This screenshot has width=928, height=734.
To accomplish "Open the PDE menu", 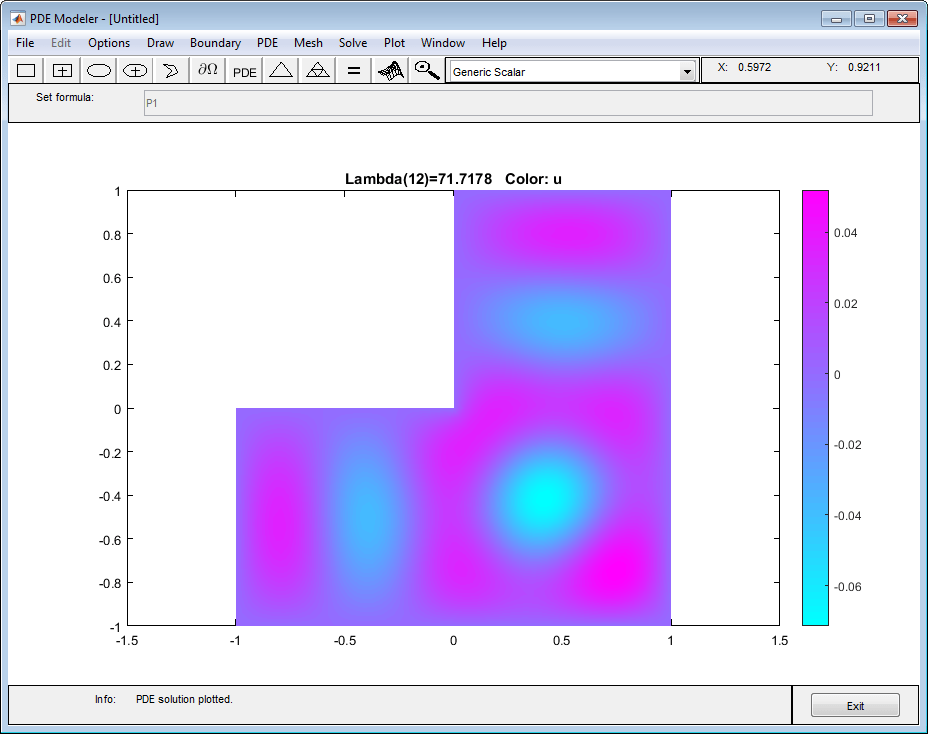I will click(x=268, y=43).
